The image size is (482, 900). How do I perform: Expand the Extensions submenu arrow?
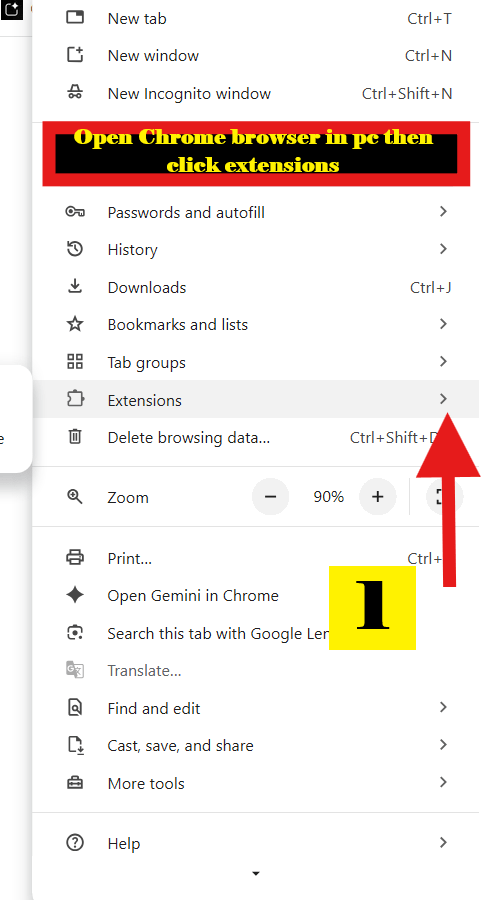tap(443, 399)
